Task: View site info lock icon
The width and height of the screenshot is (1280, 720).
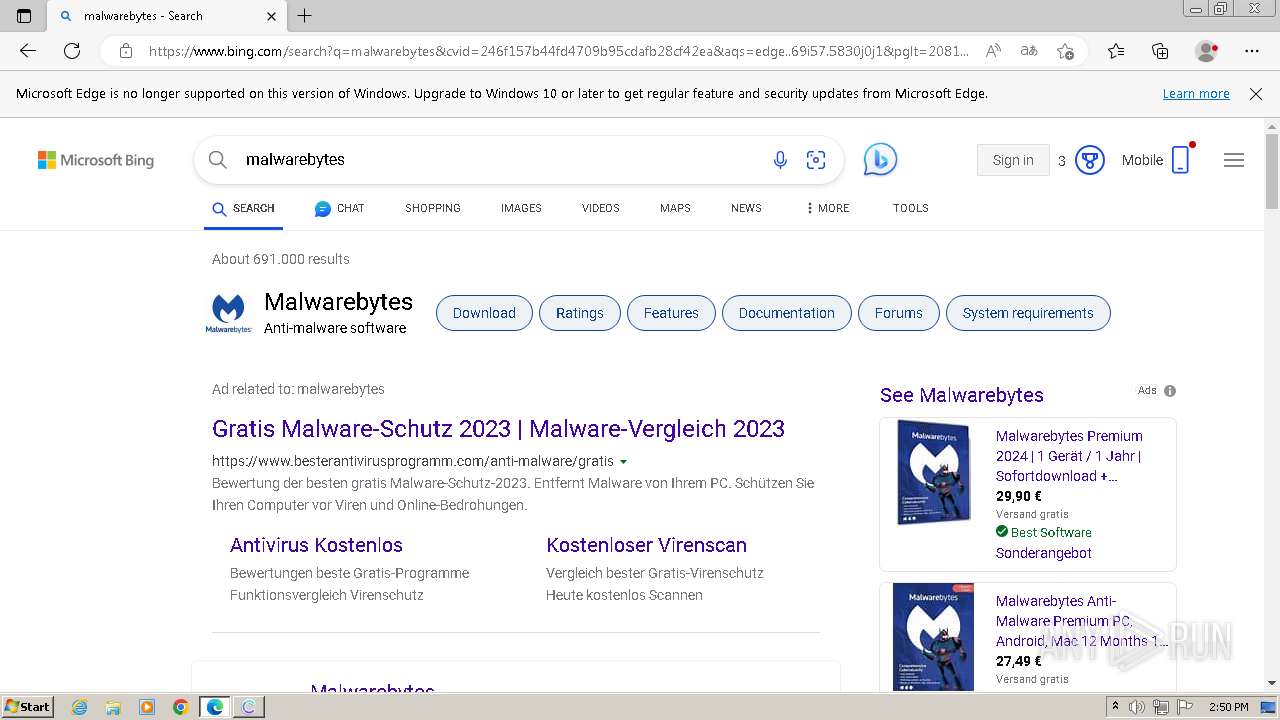Action: (x=126, y=51)
